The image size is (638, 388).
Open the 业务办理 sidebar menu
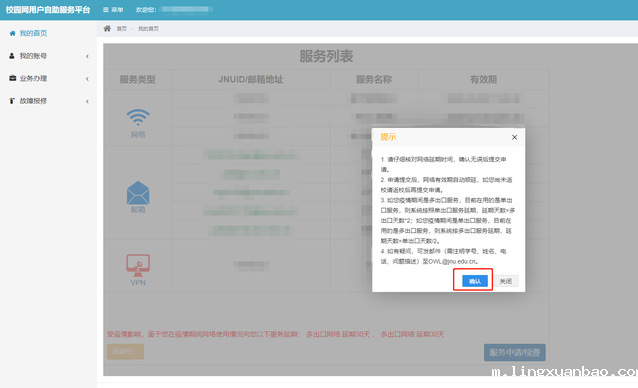[x=33, y=78]
